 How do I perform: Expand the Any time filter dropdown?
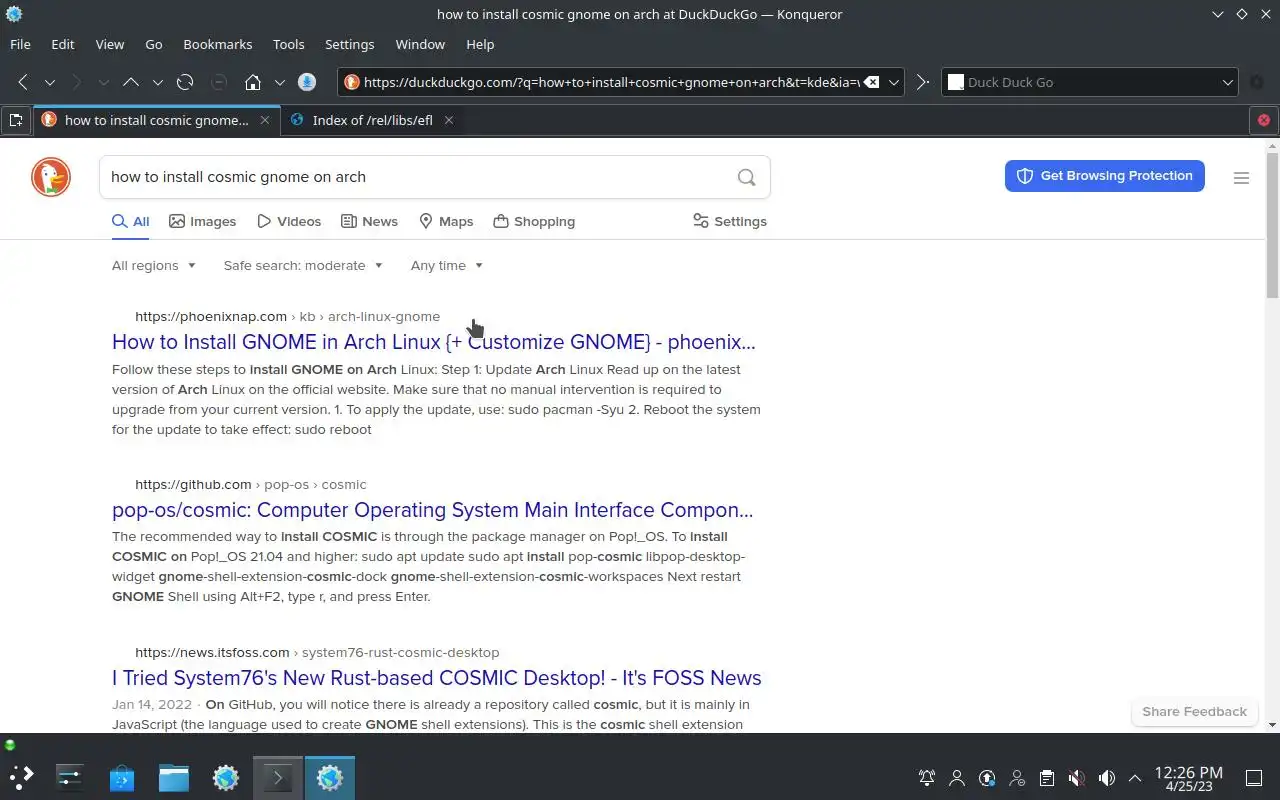point(447,265)
